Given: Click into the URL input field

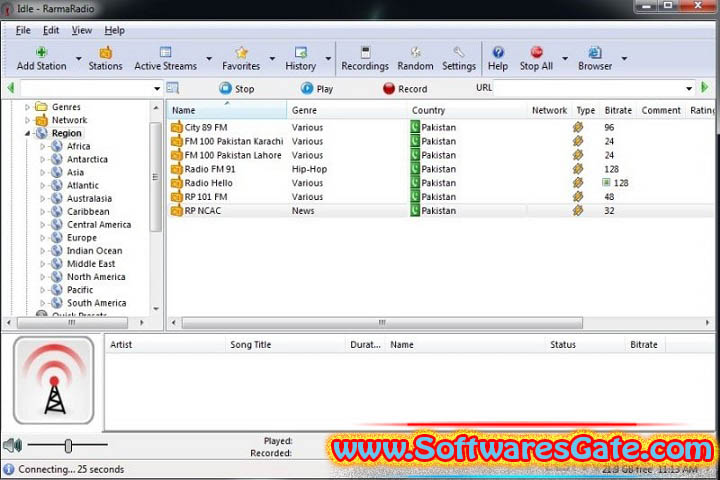Looking at the screenshot, I should point(589,88).
